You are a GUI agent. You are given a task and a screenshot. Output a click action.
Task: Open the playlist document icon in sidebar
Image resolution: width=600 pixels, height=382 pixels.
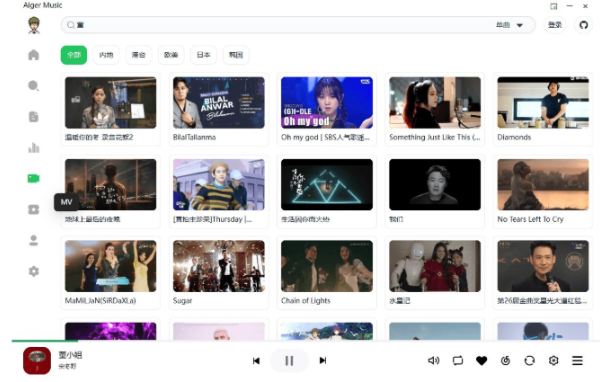(34, 117)
